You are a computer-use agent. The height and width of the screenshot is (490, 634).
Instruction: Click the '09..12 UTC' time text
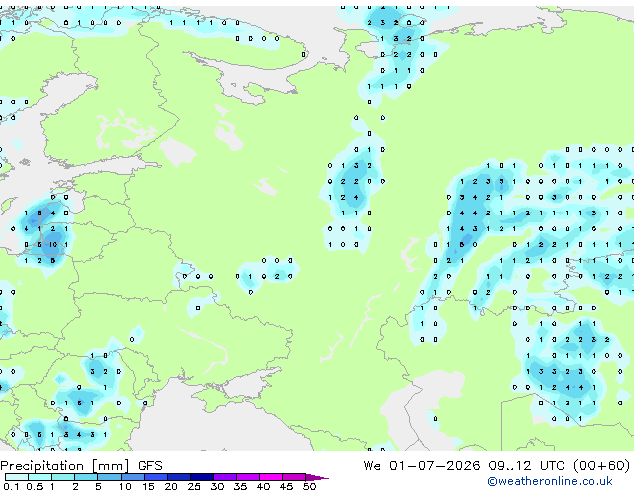[x=526, y=466]
